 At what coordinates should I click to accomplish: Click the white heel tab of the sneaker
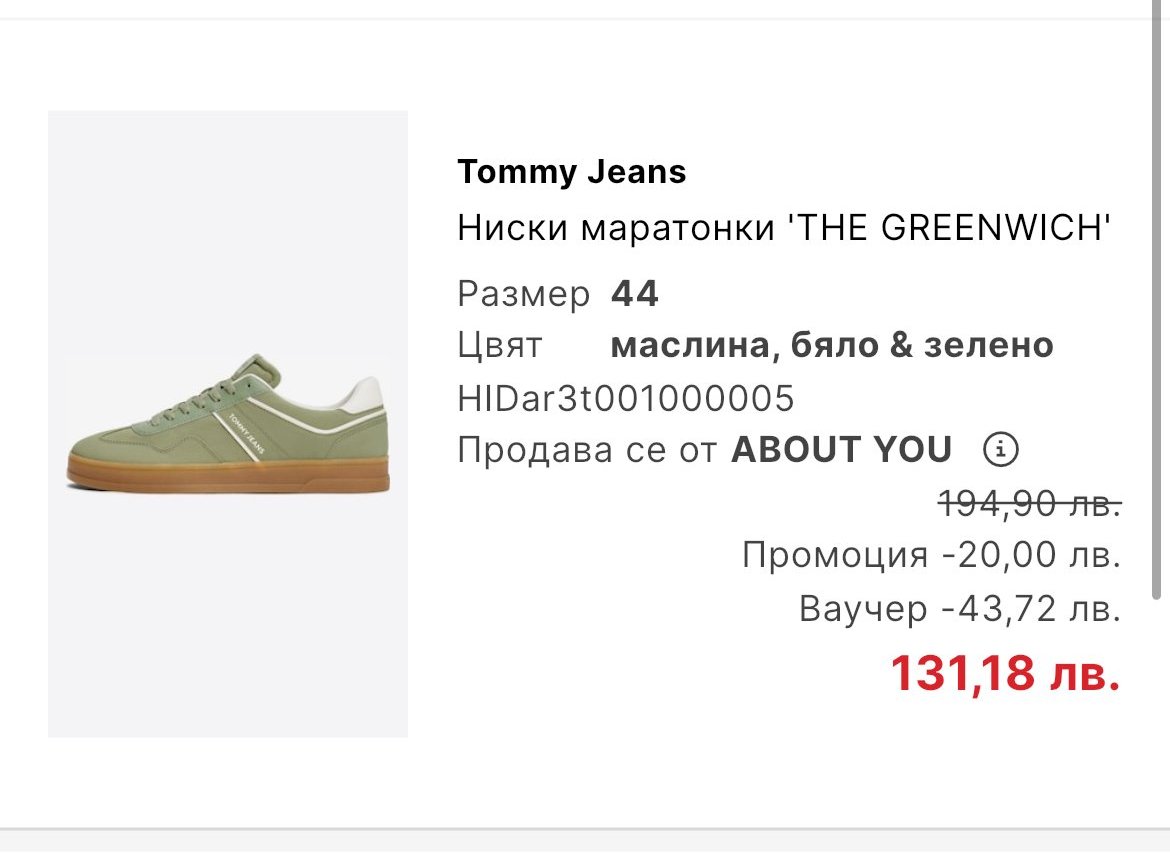pos(368,395)
